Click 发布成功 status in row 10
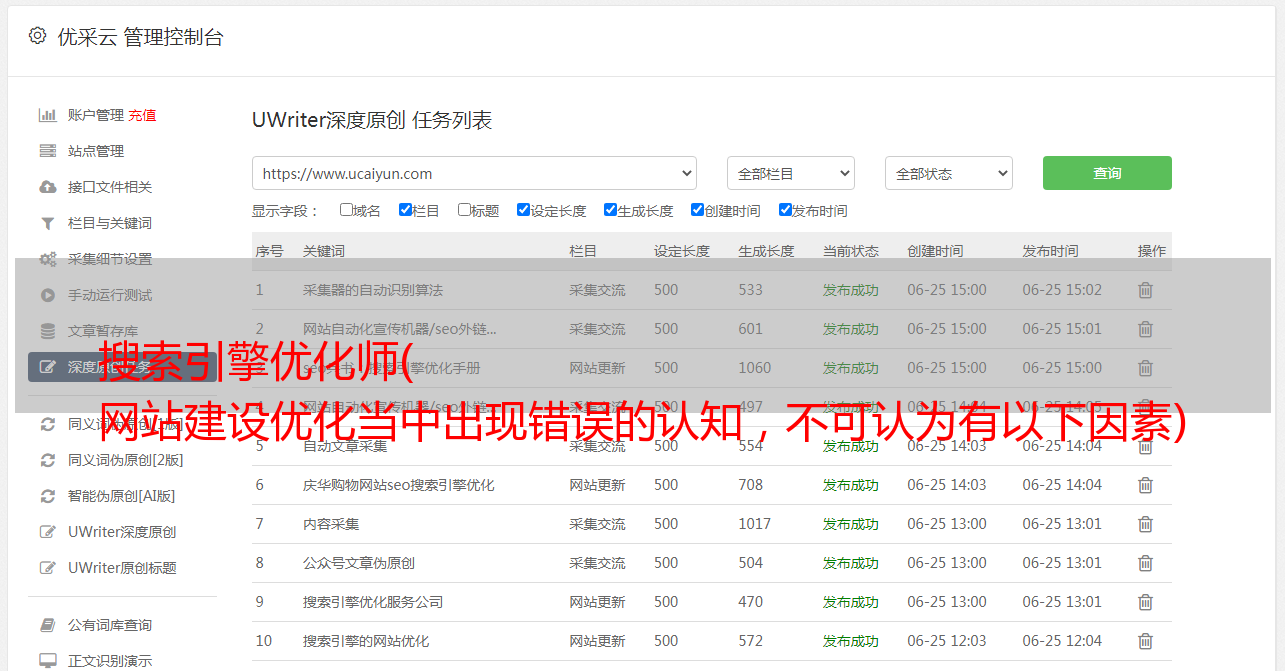1285x671 pixels. 851,641
